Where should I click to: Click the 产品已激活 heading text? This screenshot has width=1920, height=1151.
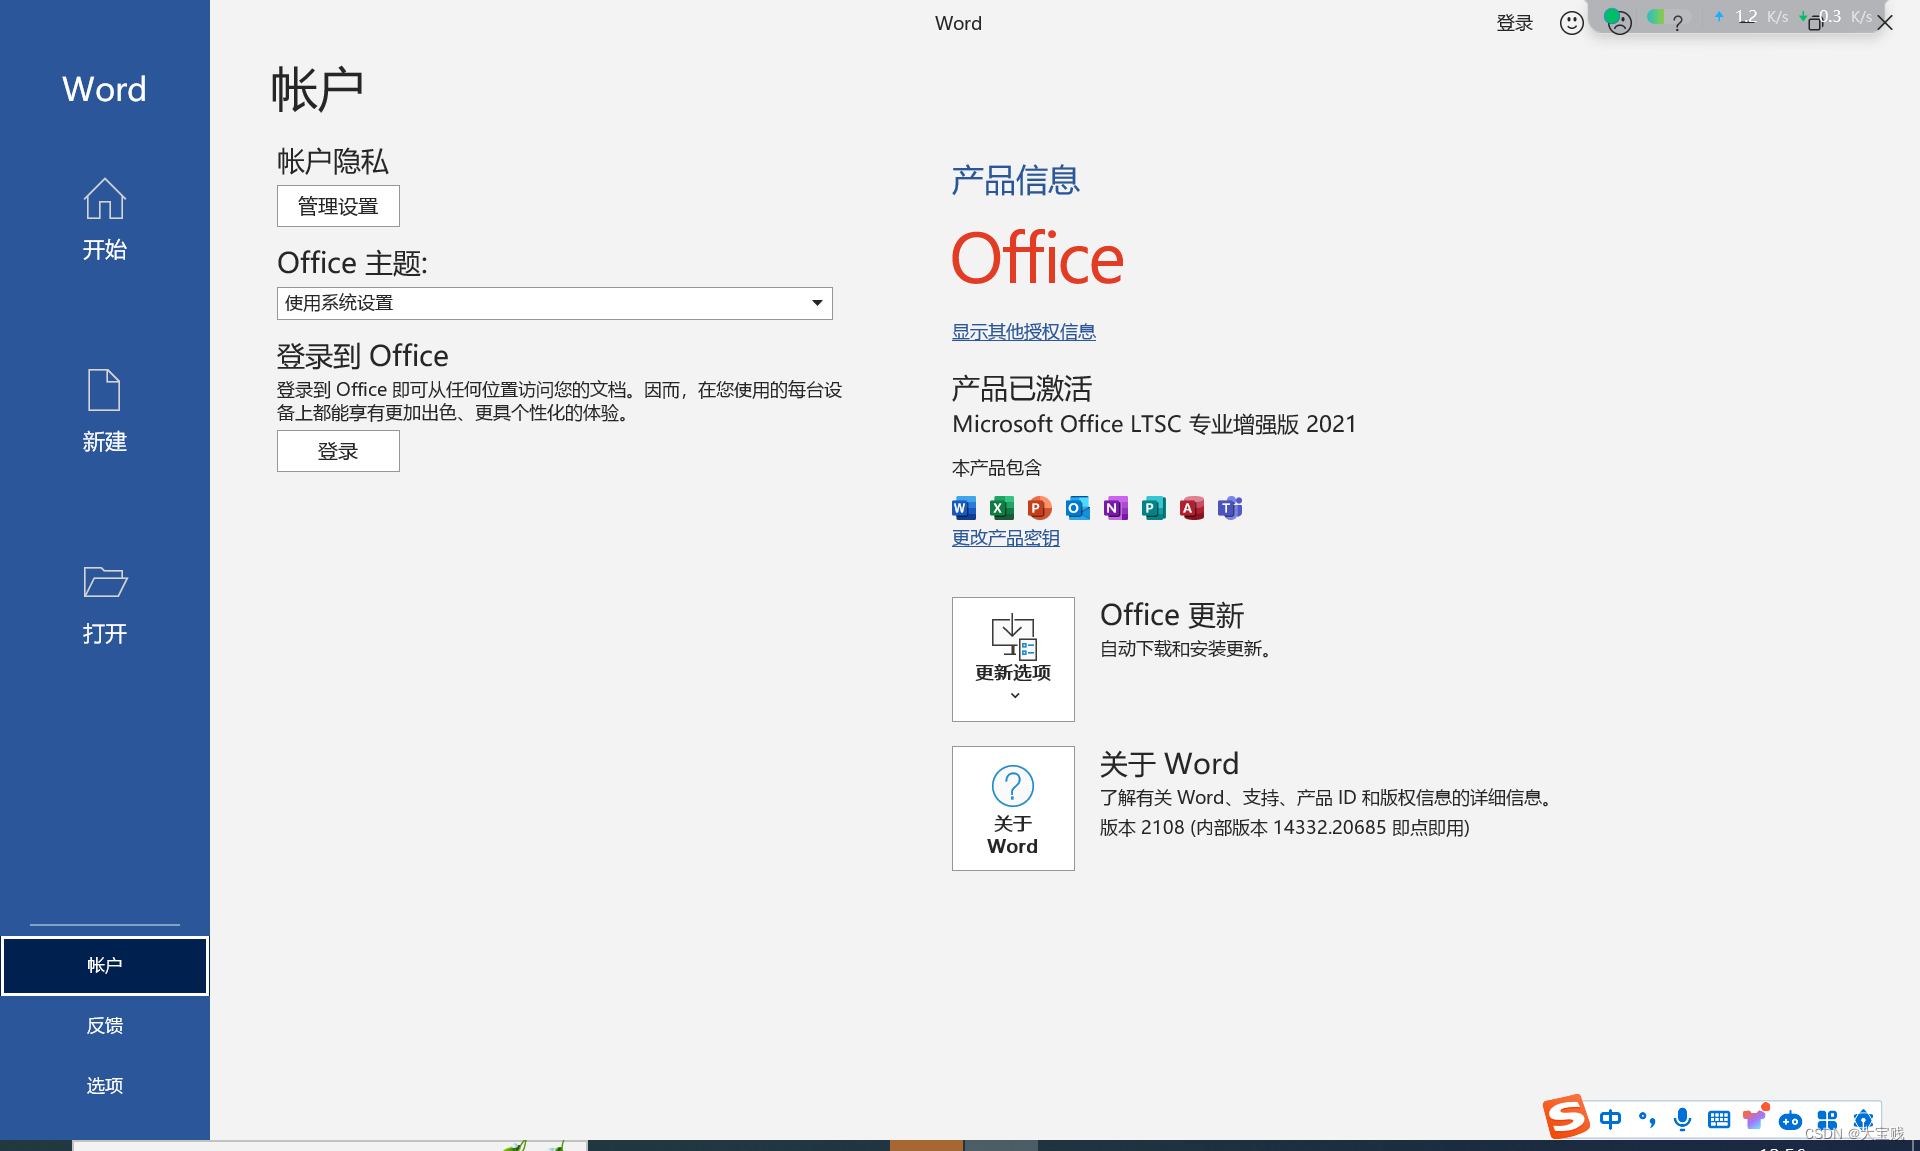coord(1021,388)
